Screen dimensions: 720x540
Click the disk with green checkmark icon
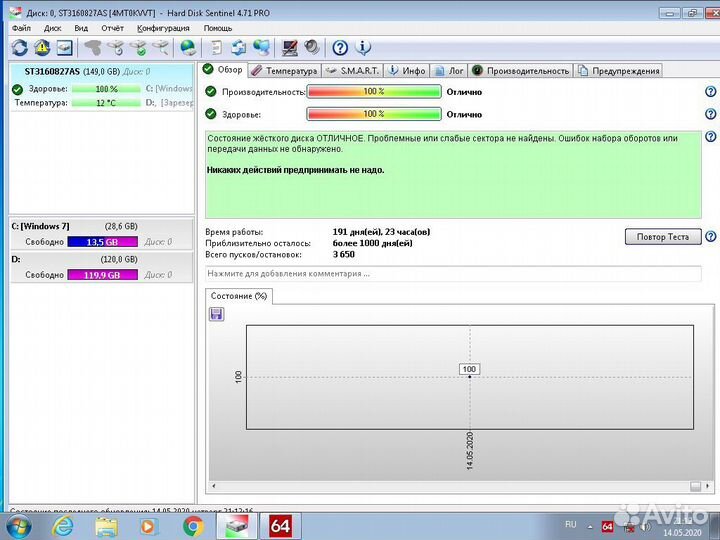tap(139, 47)
